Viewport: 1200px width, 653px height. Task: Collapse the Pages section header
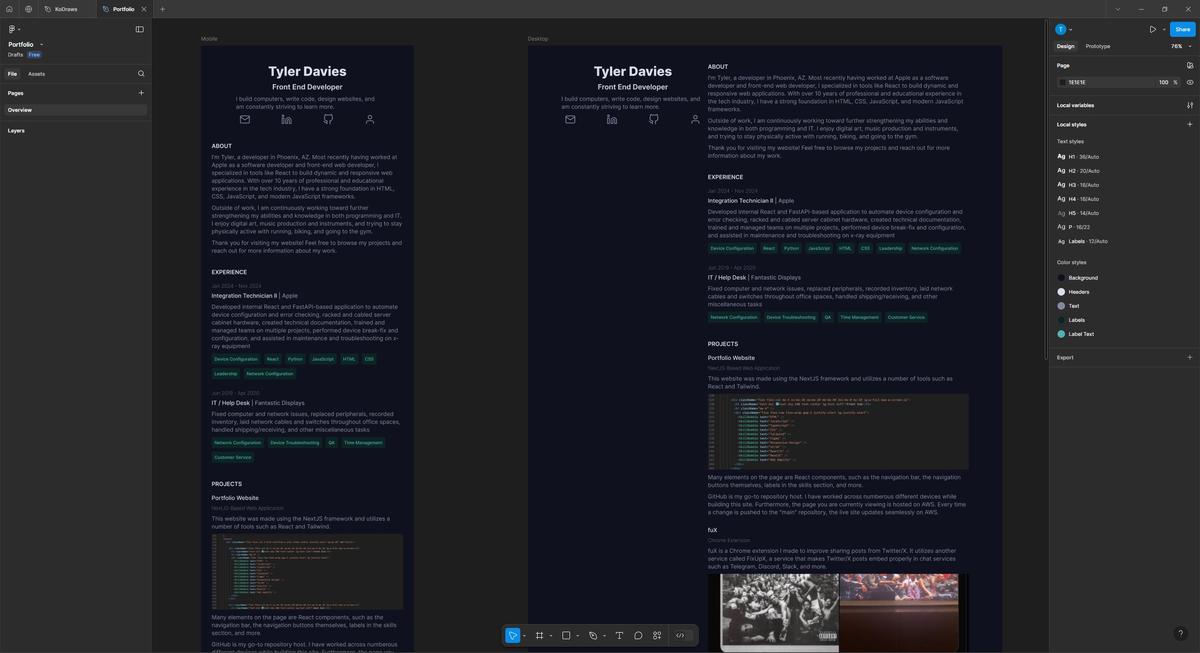click(x=15, y=93)
